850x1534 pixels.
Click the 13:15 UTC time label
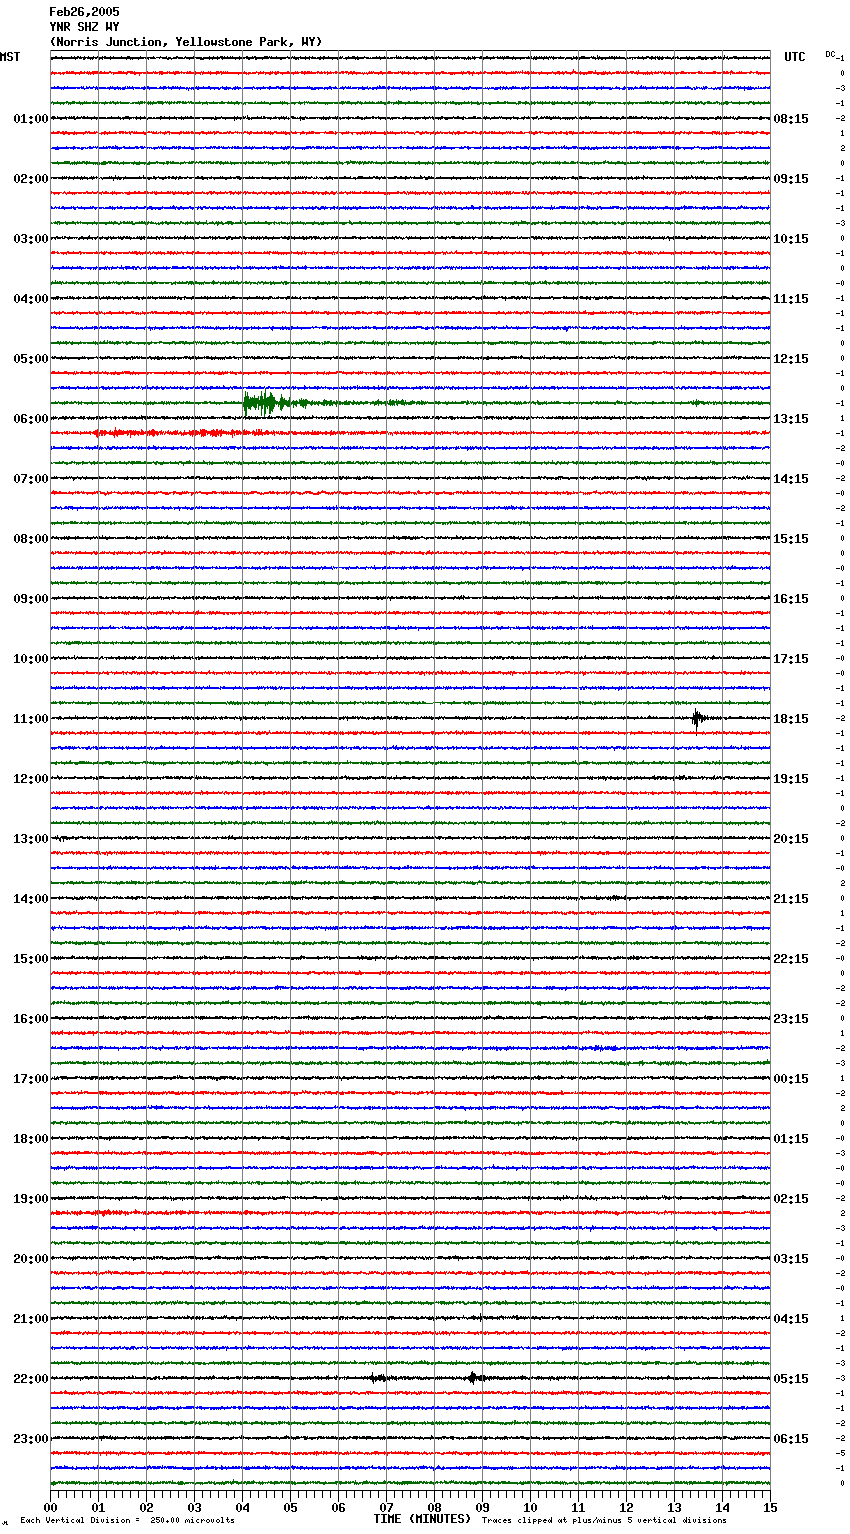coord(791,419)
